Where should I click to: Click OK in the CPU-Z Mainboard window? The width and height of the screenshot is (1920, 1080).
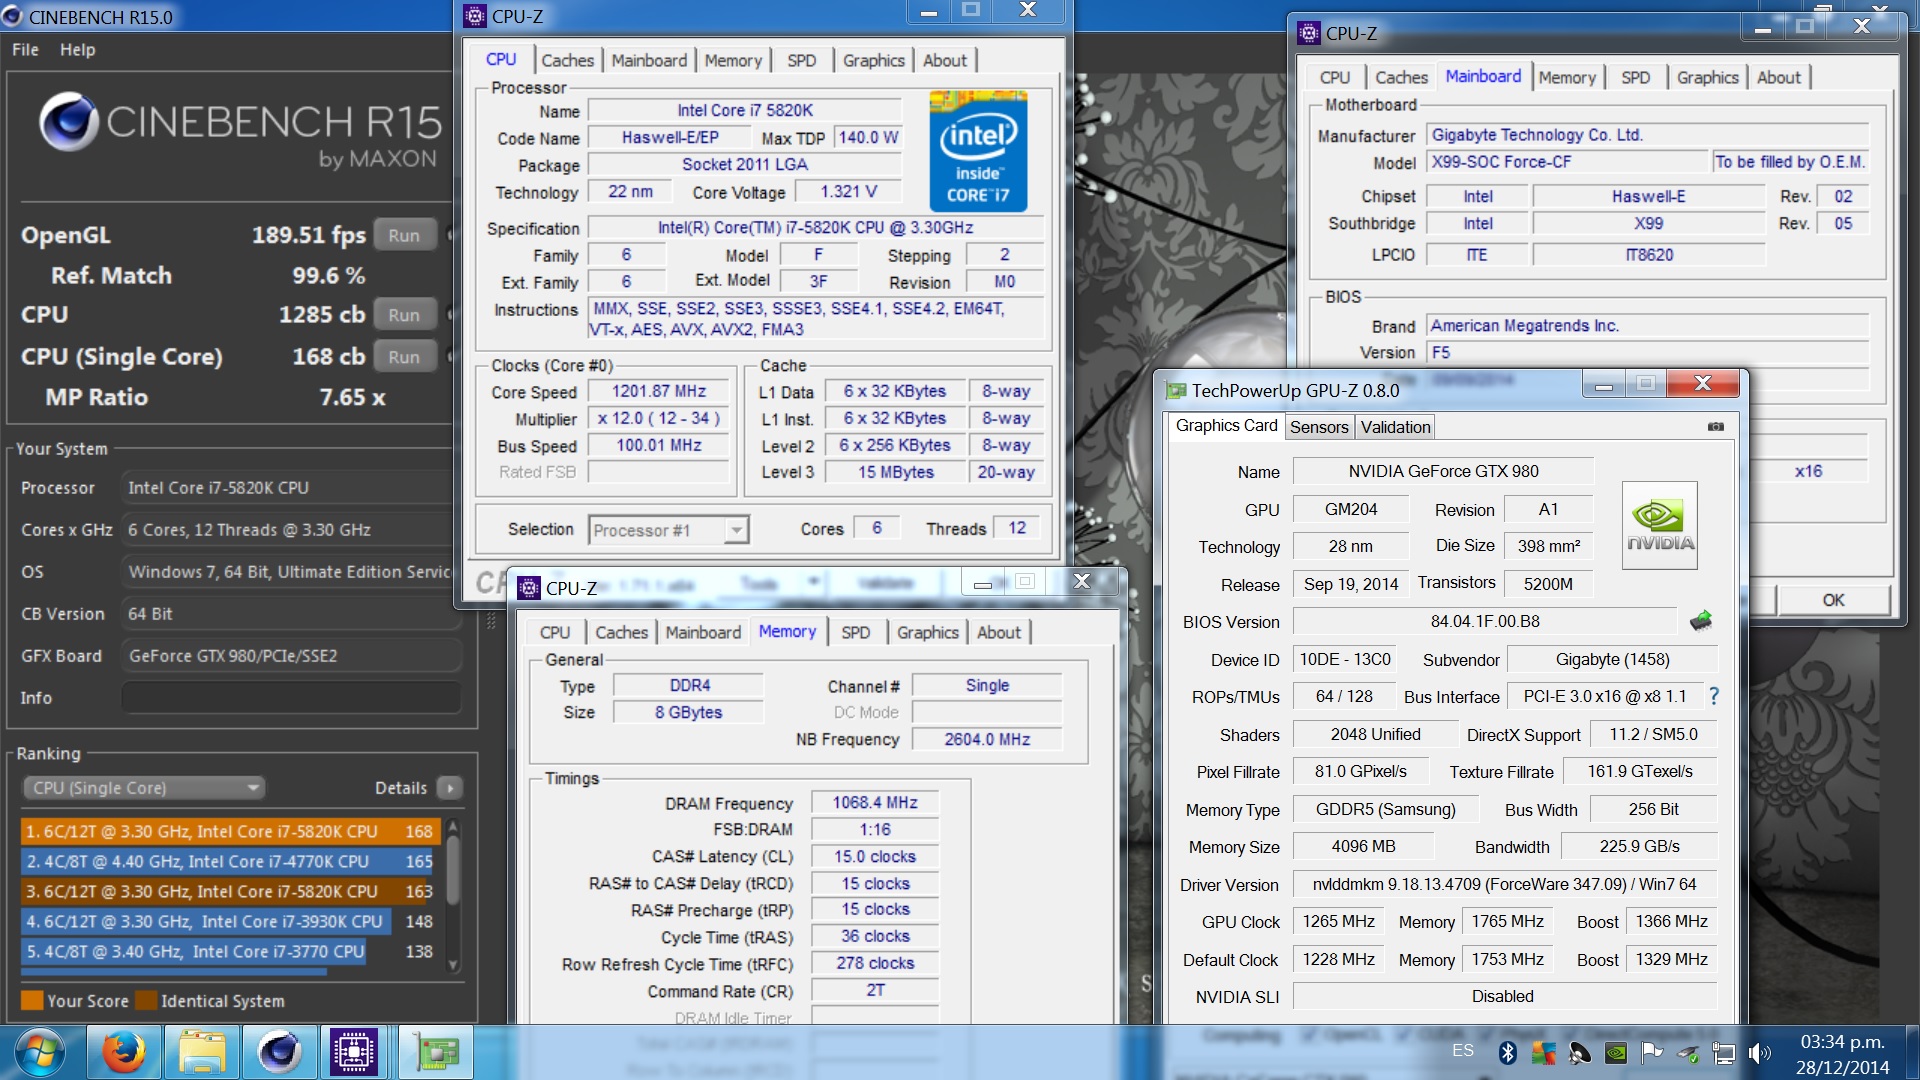(x=1833, y=600)
